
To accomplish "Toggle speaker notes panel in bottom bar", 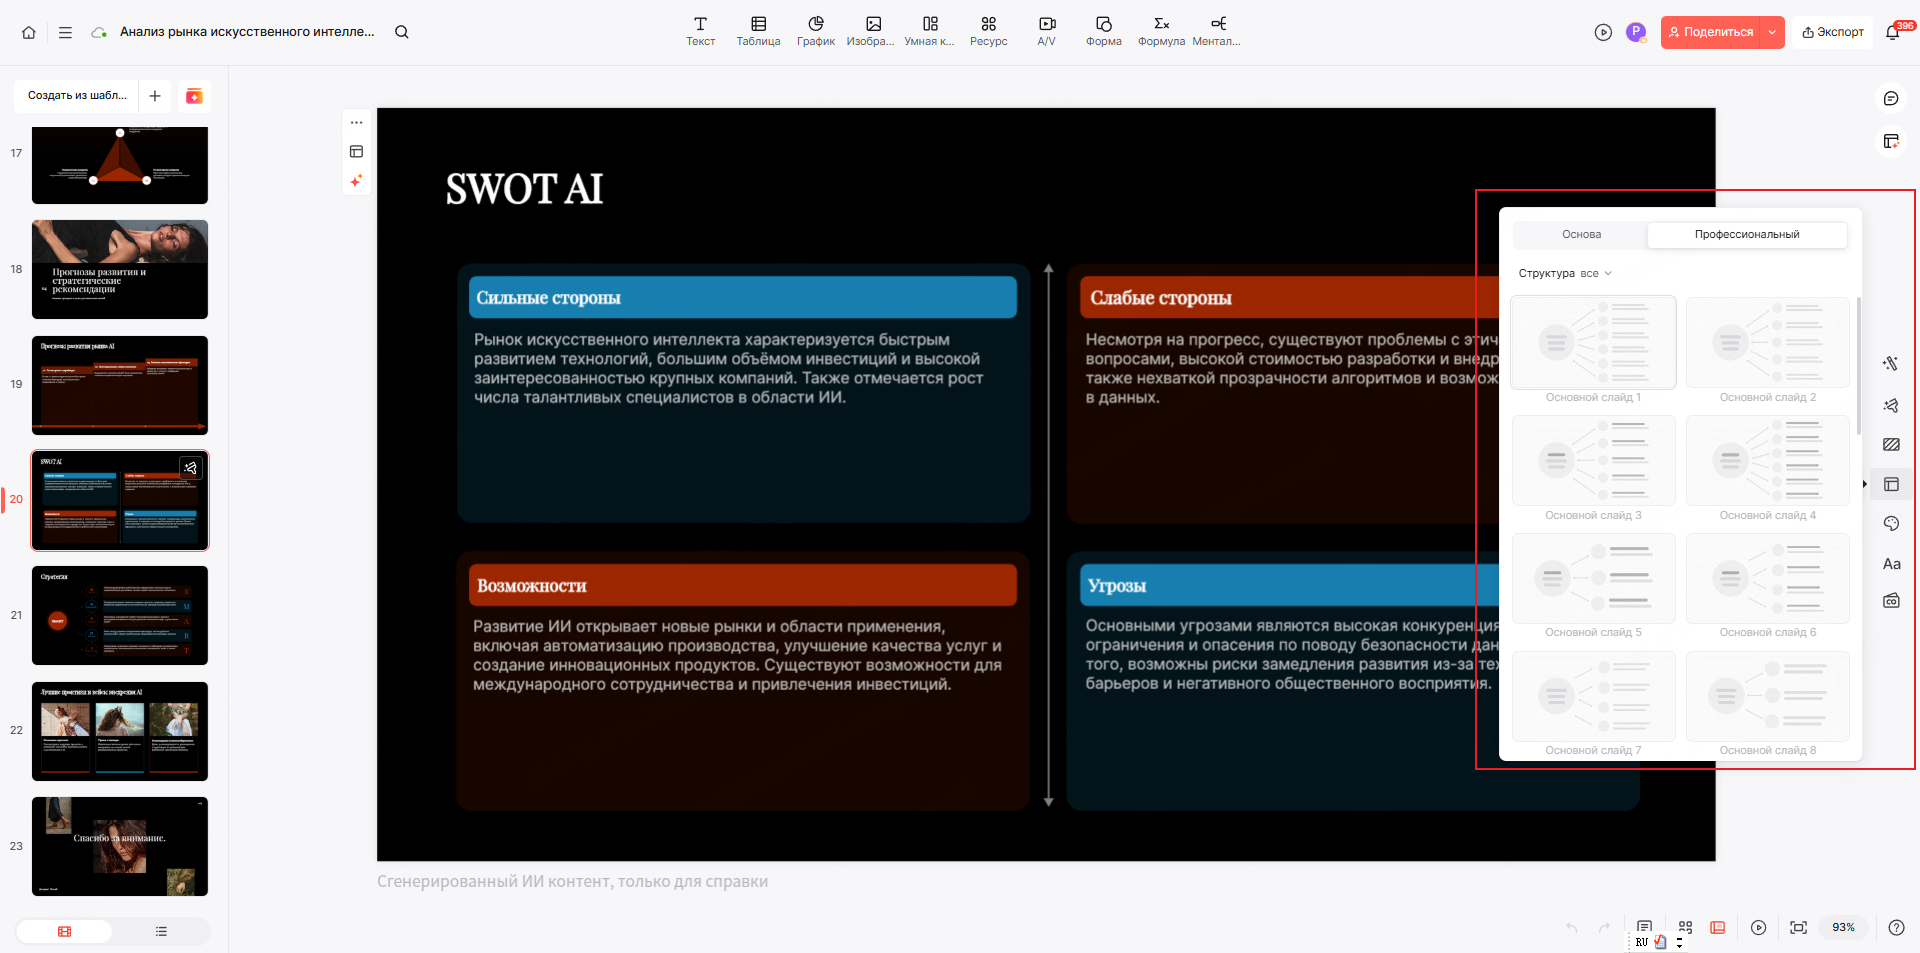I will 1644,927.
